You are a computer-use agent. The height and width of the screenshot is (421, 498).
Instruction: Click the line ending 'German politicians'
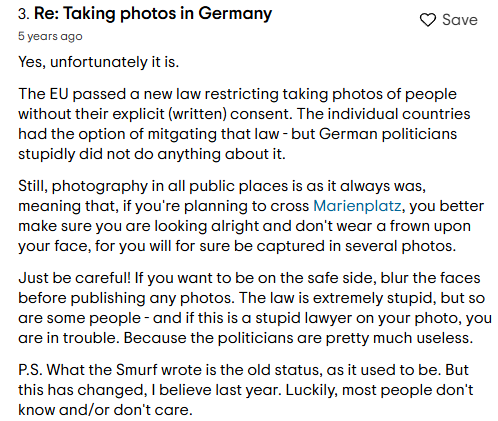(237, 134)
